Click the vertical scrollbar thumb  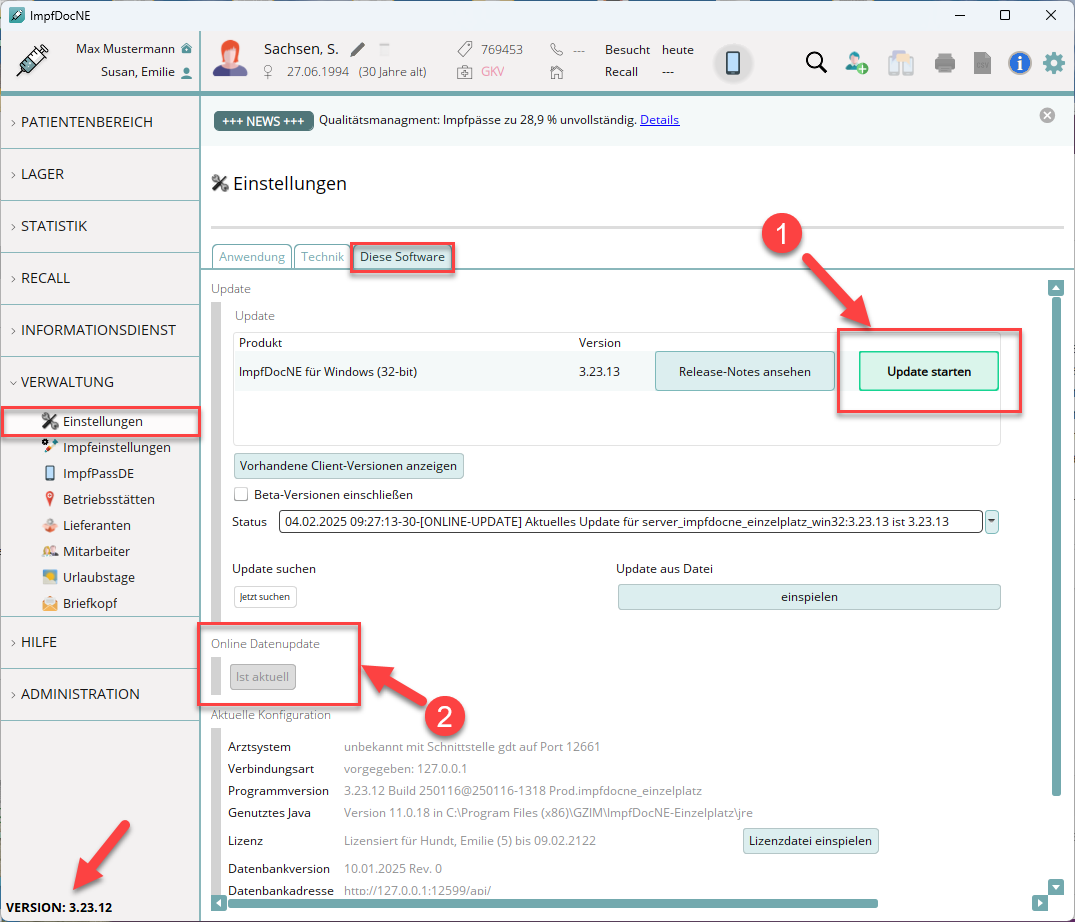point(1056,546)
